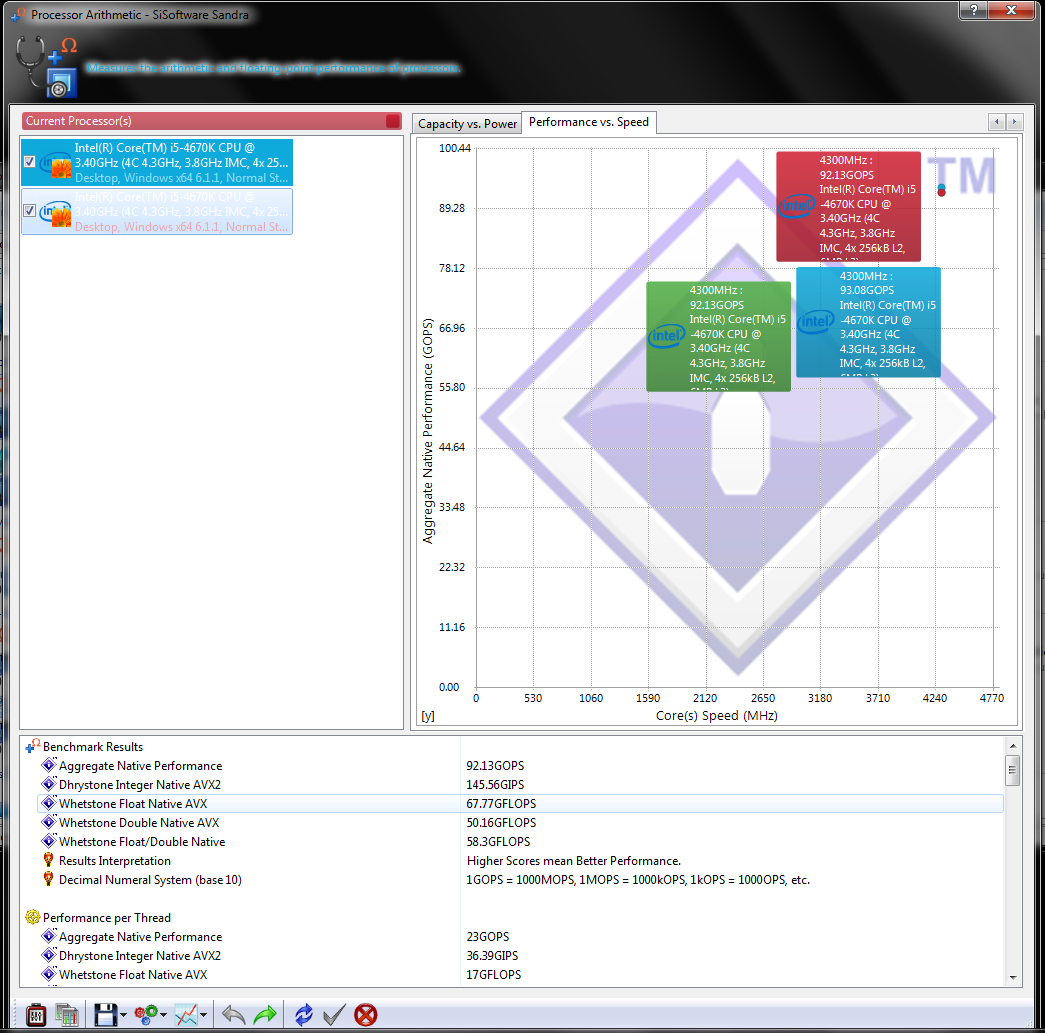This screenshot has height=1033, width=1045.
Task: Click the results list scrollbar thumb
Action: click(1012, 770)
